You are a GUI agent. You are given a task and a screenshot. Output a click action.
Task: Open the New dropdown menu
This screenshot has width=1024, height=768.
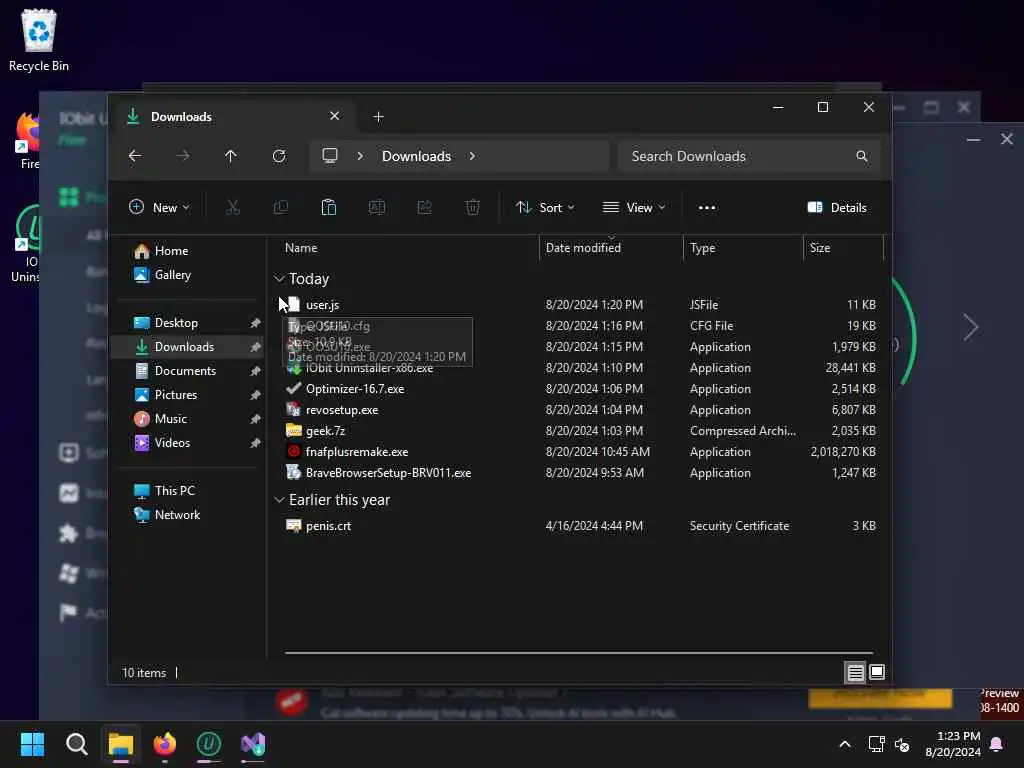click(x=159, y=208)
